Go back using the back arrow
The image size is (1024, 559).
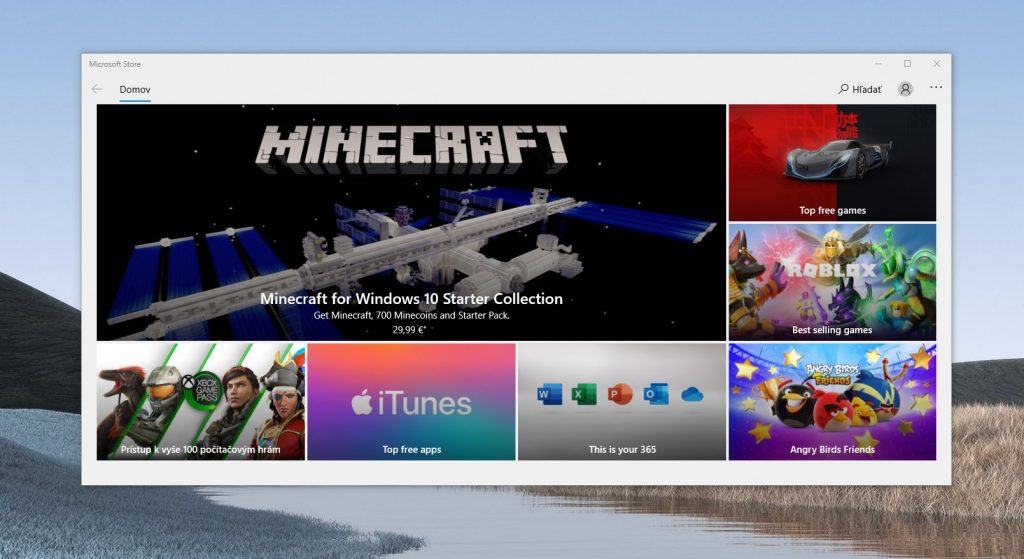tap(97, 89)
